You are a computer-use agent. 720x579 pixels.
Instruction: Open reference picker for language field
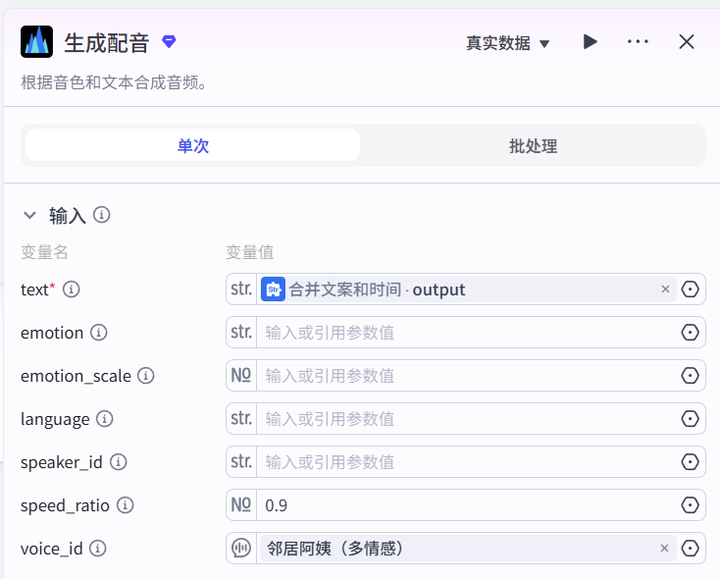[690, 419]
